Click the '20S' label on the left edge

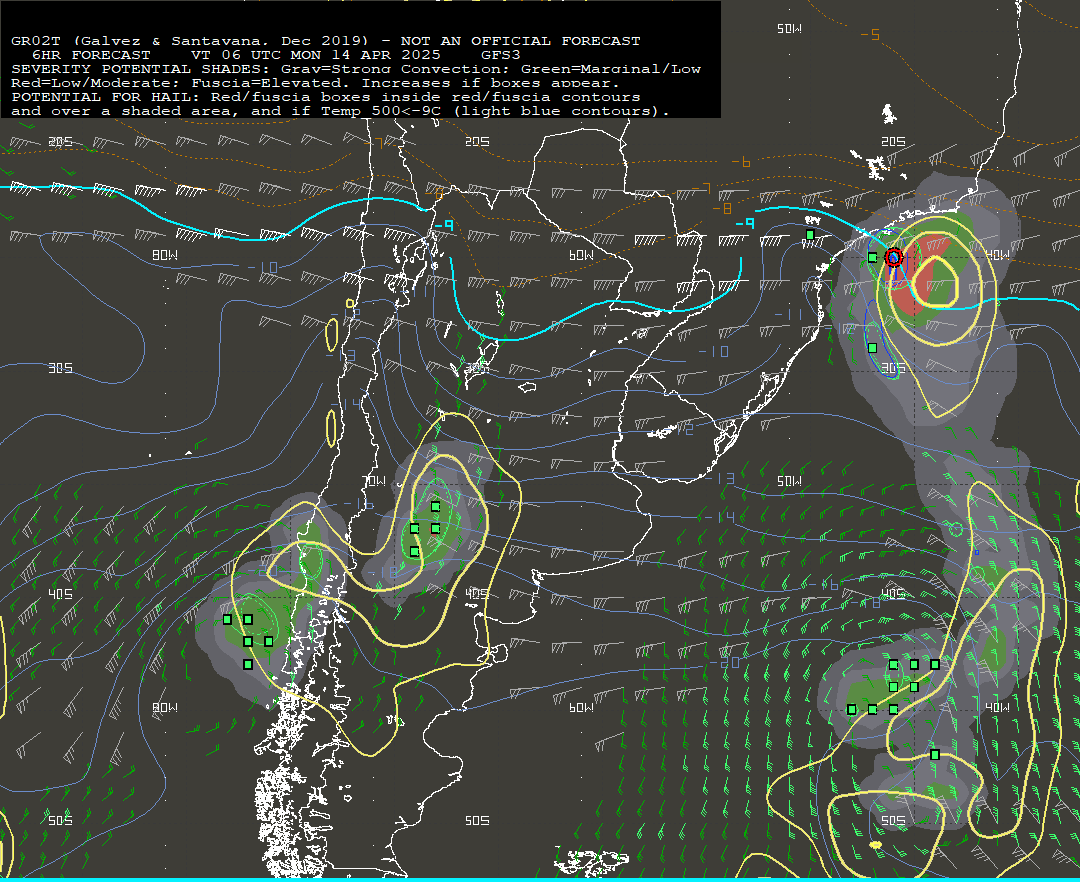coord(60,142)
